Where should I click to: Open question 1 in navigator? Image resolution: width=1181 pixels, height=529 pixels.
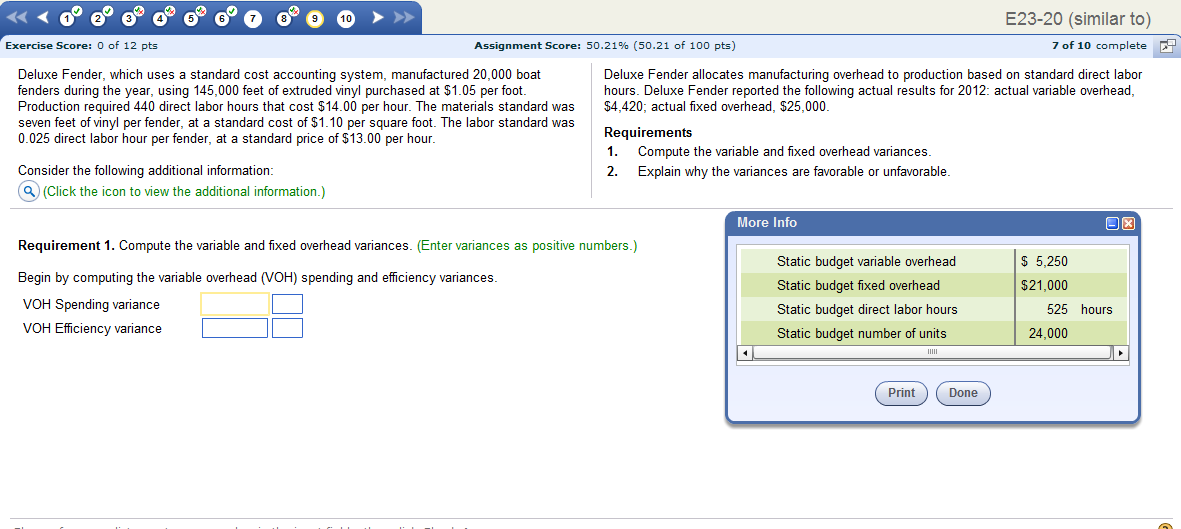tap(69, 17)
